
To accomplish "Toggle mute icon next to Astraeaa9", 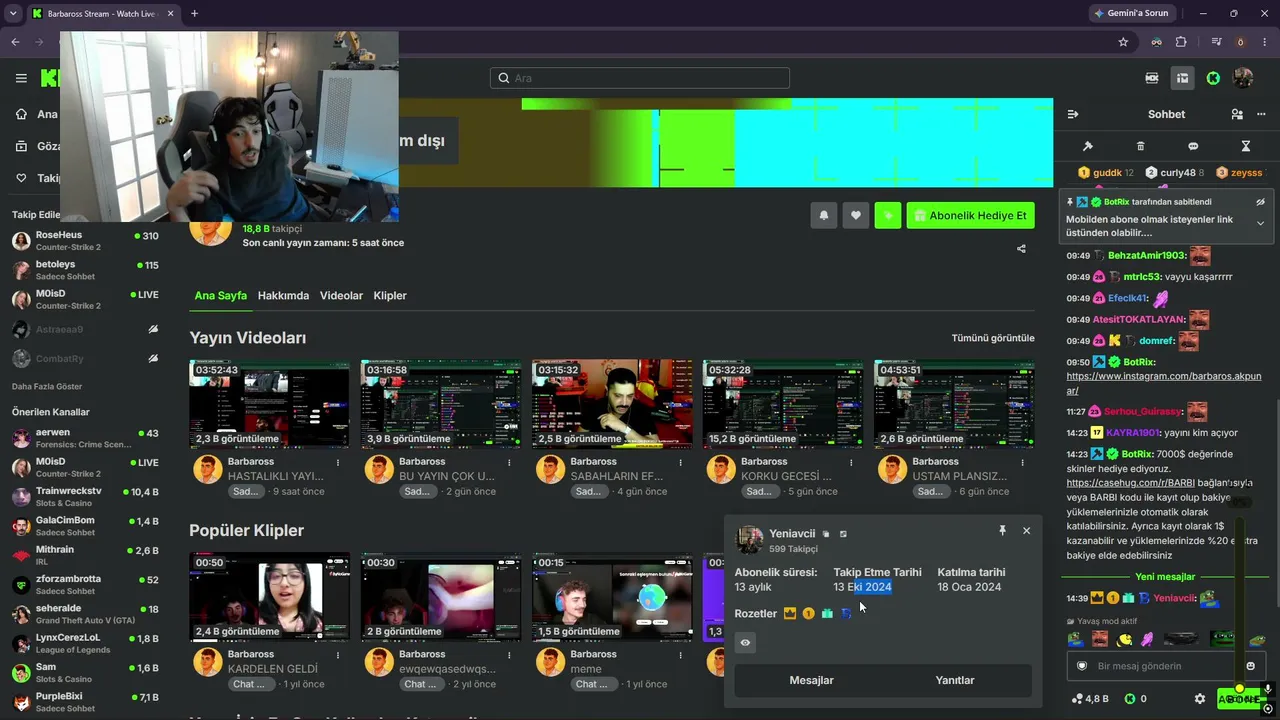I will pyautogui.click(x=153, y=329).
